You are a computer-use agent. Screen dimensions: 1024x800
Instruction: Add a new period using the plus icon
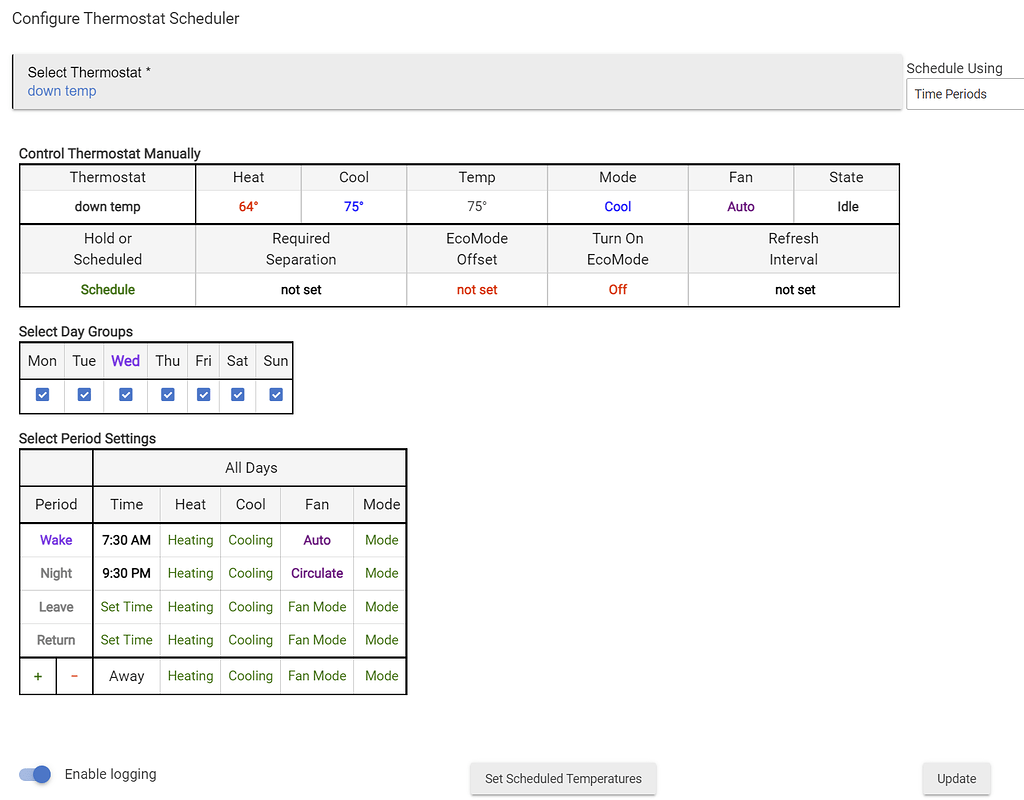[37, 676]
